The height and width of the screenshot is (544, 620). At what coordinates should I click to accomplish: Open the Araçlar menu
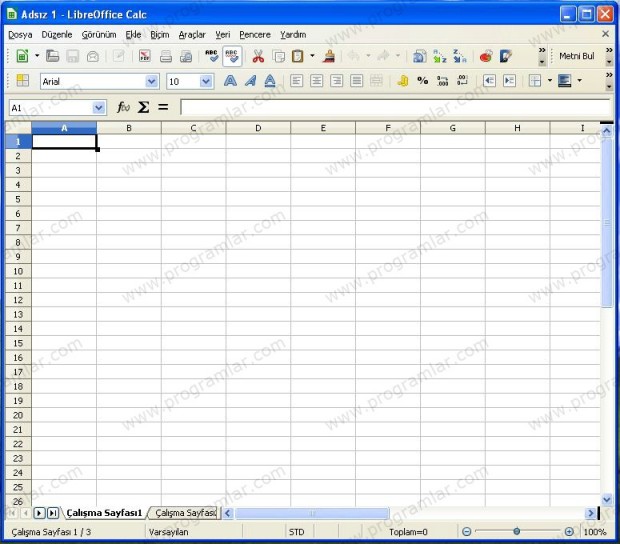coord(192,35)
